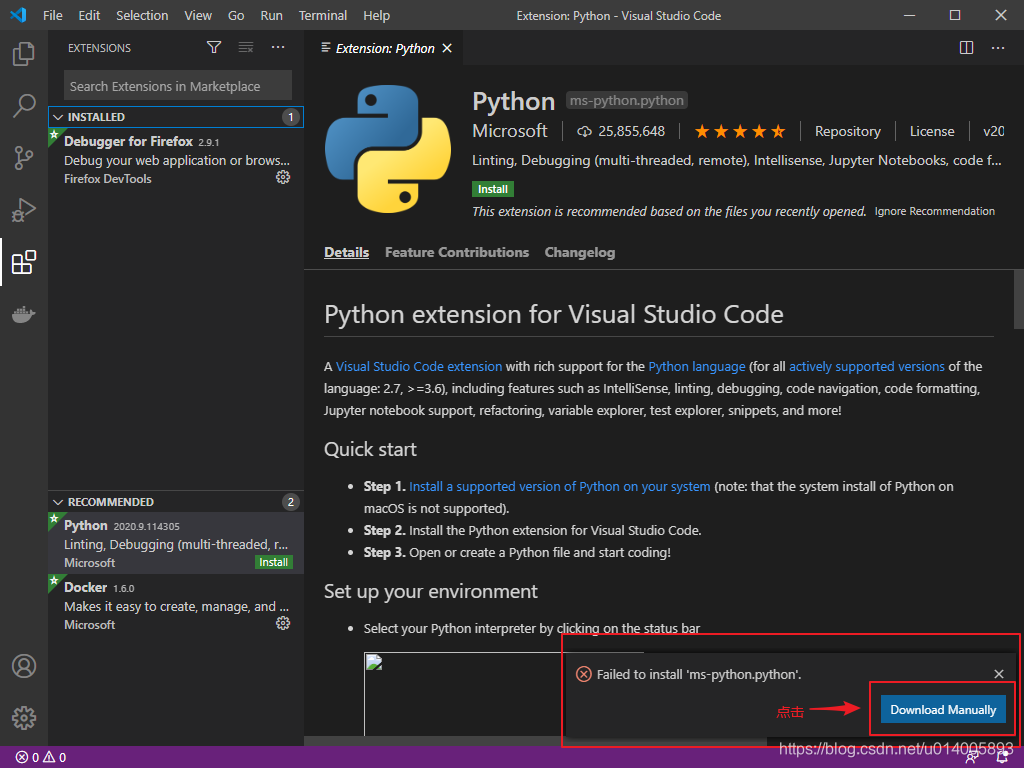Viewport: 1024px width, 768px height.
Task: Open the Selection menu
Action: tap(142, 15)
